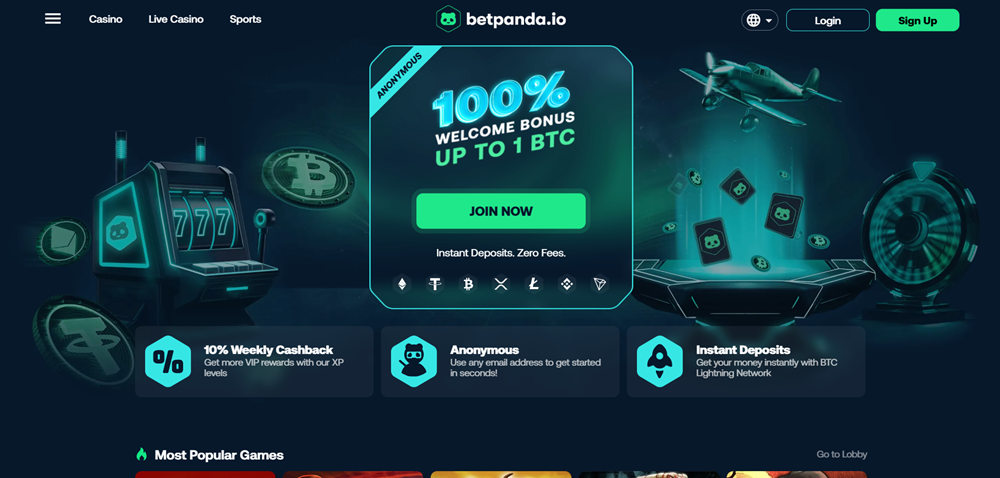Select the Tether coin icon

pyautogui.click(x=435, y=284)
